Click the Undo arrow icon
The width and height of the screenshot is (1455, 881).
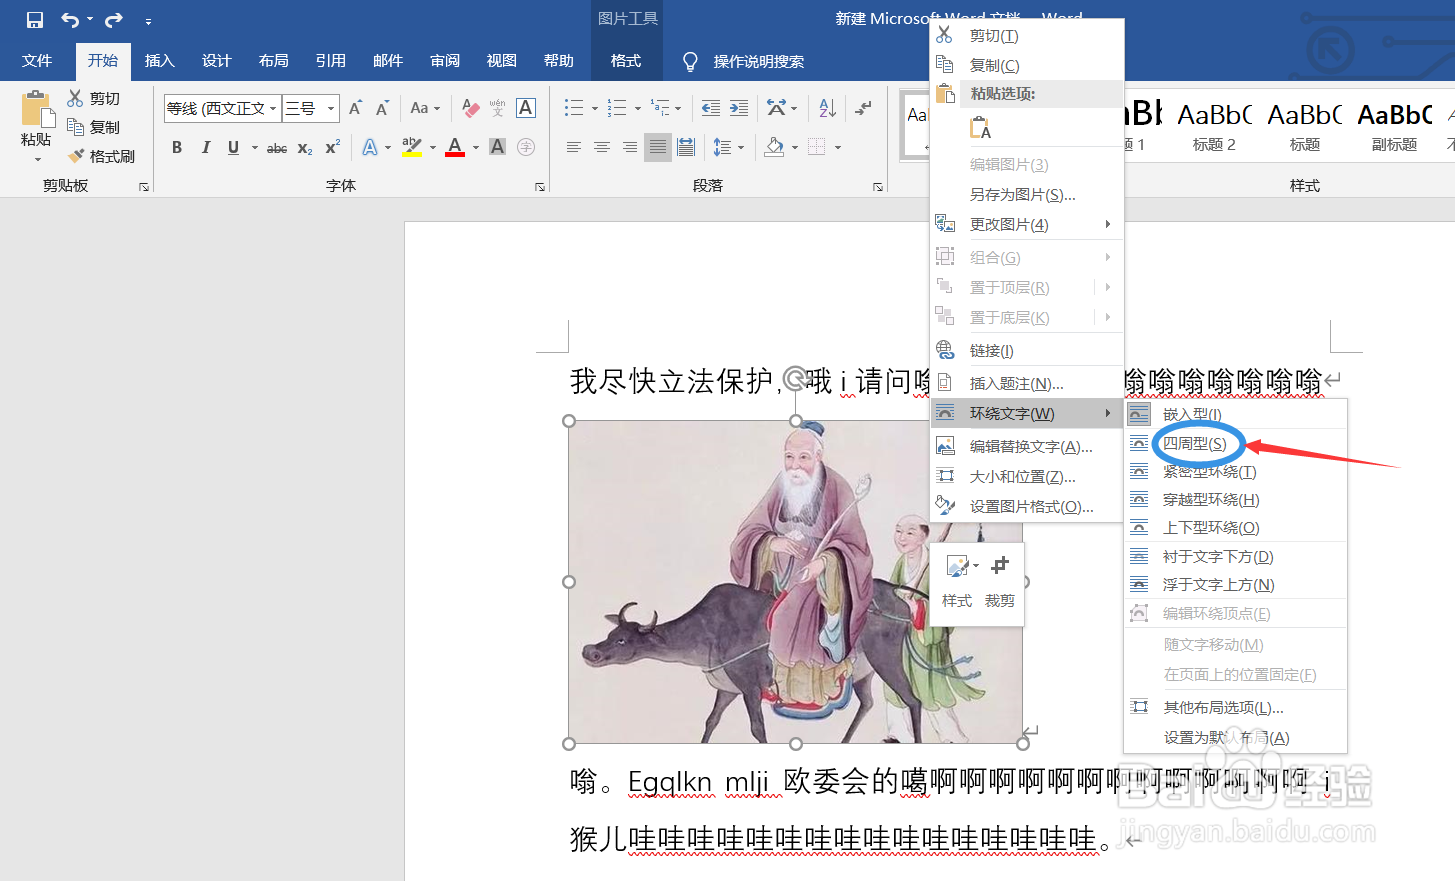70,20
